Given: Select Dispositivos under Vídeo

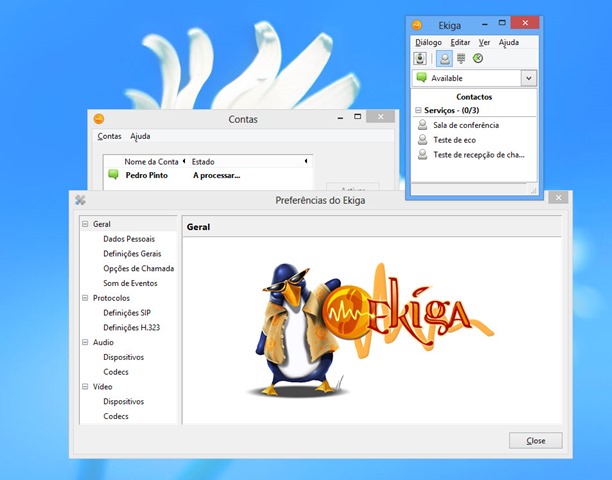Looking at the screenshot, I should 123,402.
